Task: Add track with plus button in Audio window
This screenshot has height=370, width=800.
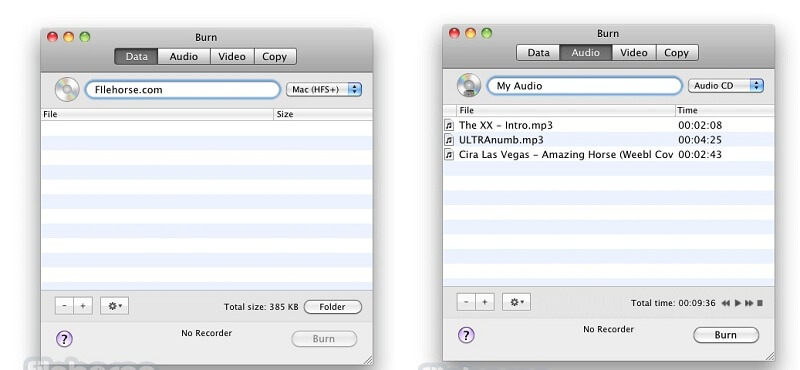Action: (485, 302)
